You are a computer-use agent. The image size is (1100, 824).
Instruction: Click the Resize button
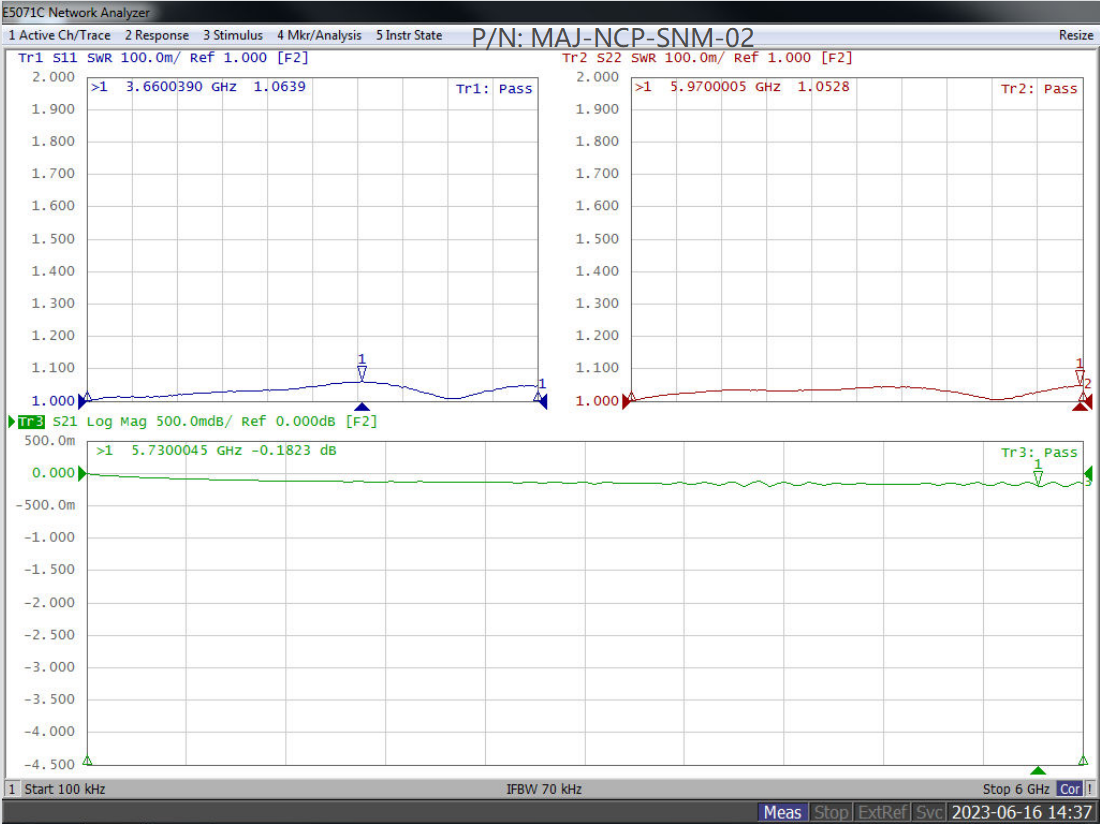pyautogui.click(x=1075, y=35)
